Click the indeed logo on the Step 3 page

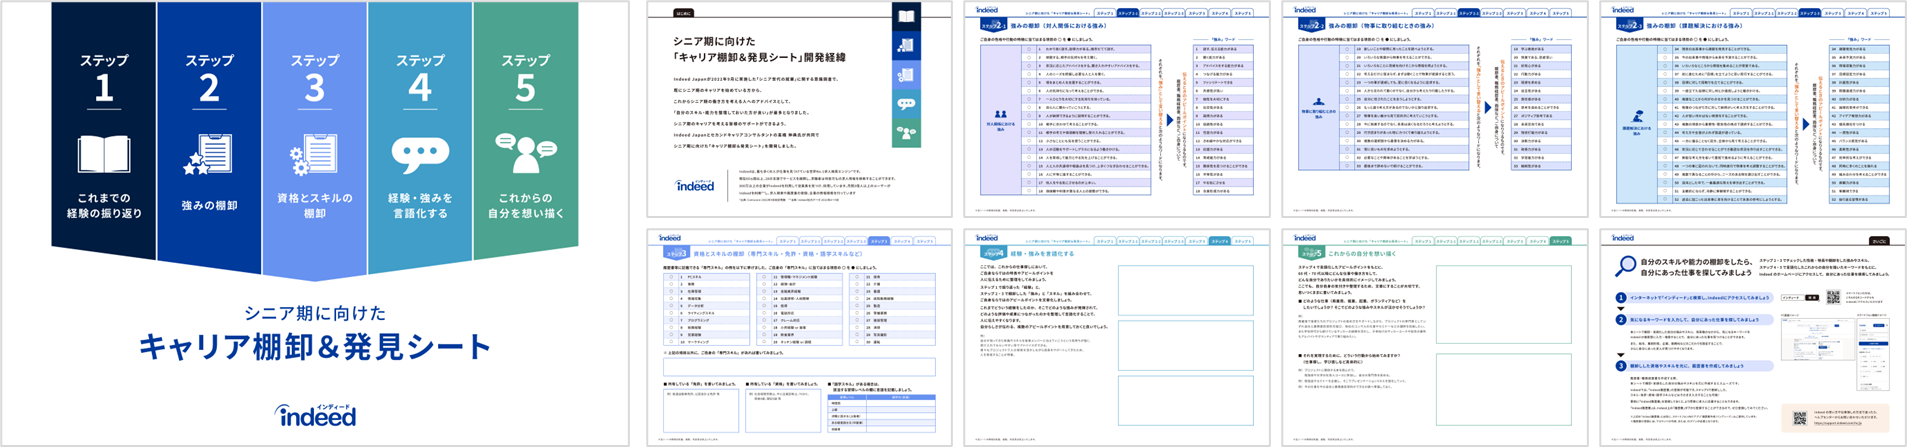pos(670,238)
